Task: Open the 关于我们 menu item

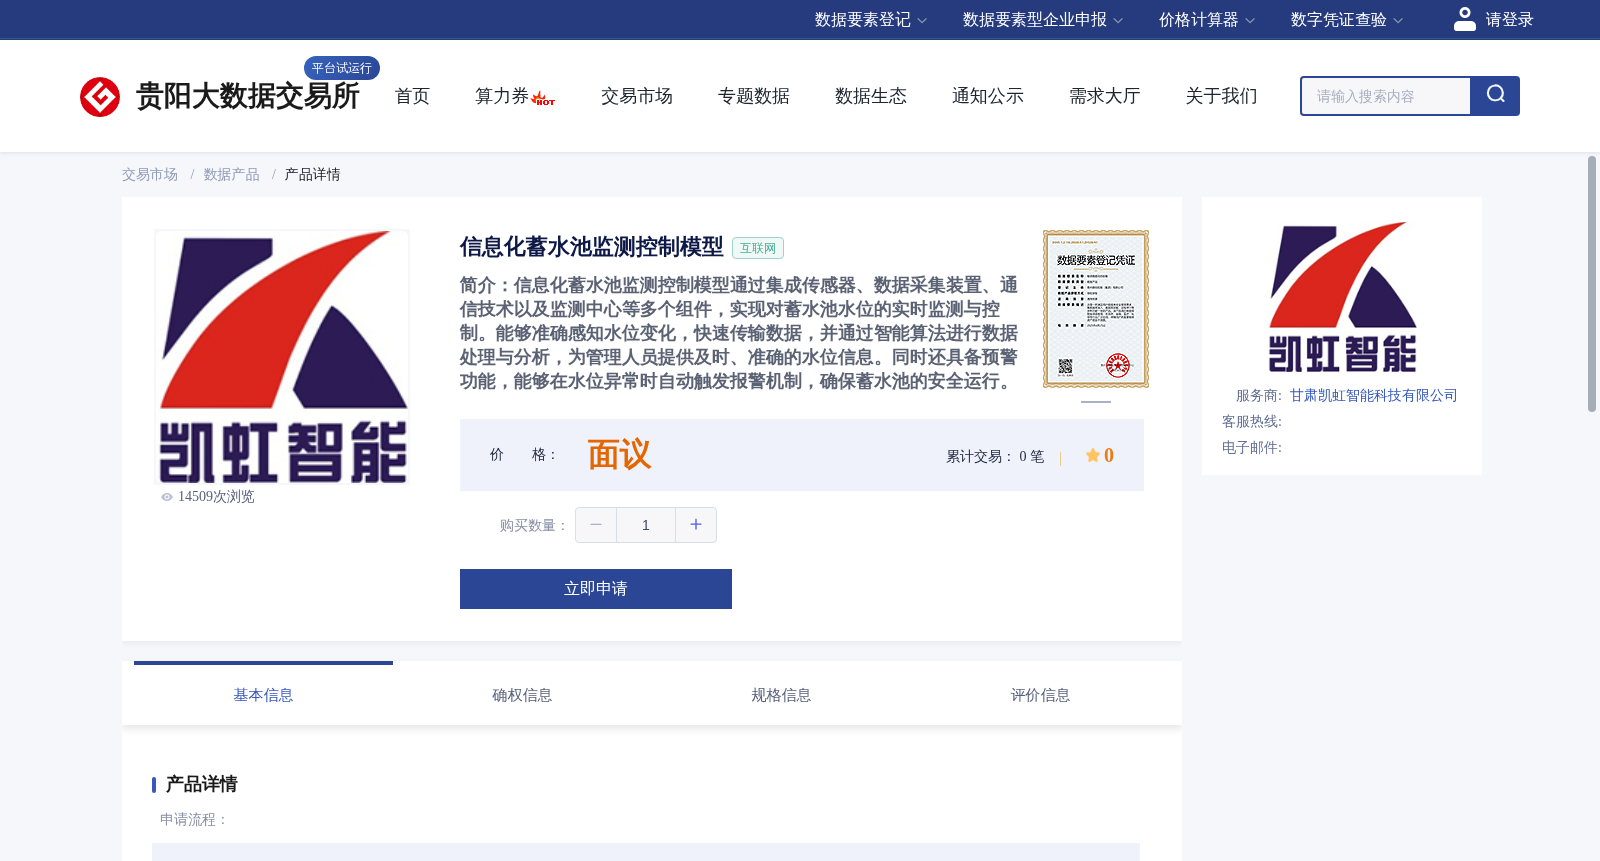Action: tap(1222, 96)
